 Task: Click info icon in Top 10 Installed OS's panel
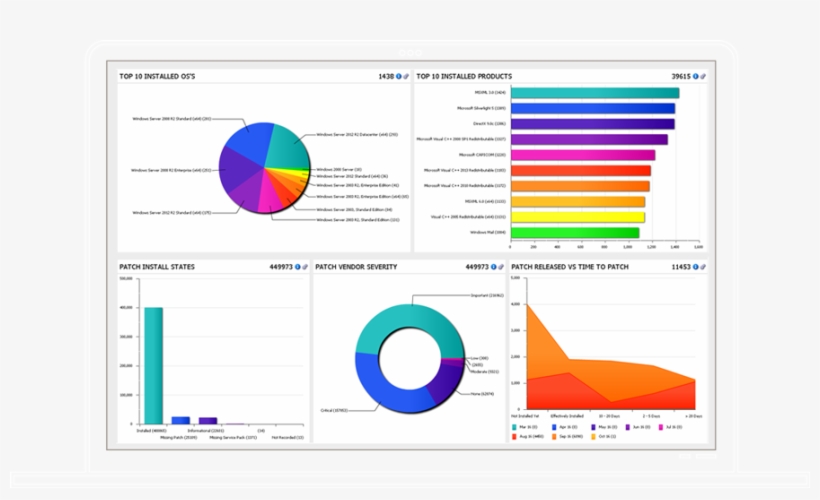399,76
